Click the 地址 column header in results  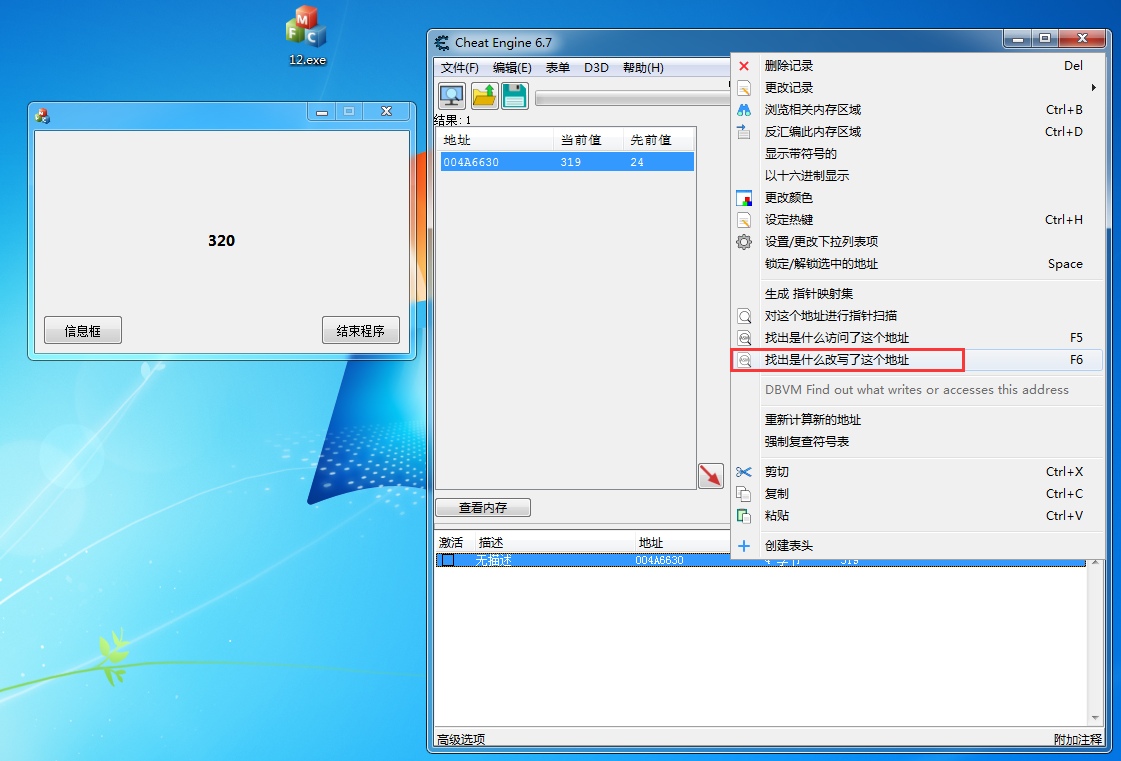click(496, 140)
